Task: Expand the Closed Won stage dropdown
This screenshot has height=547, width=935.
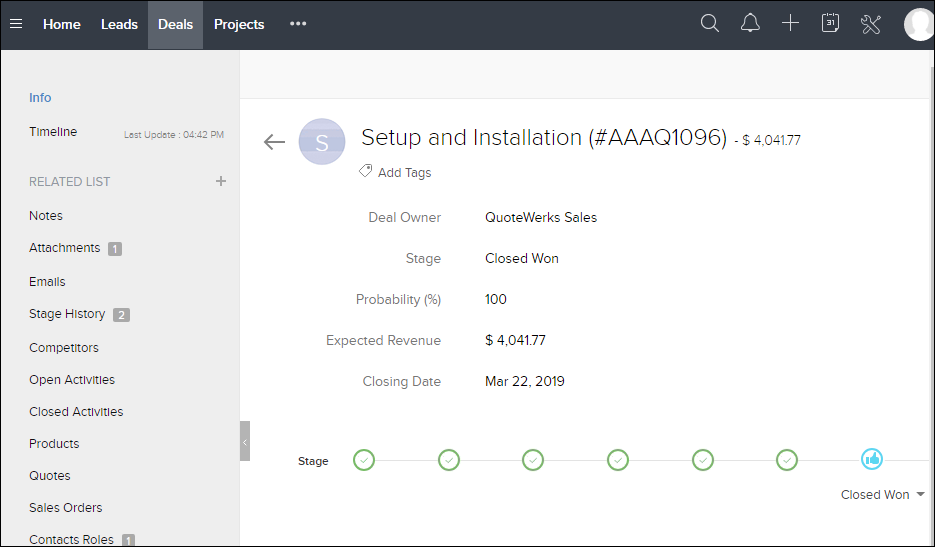Action: pyautogui.click(x=882, y=495)
